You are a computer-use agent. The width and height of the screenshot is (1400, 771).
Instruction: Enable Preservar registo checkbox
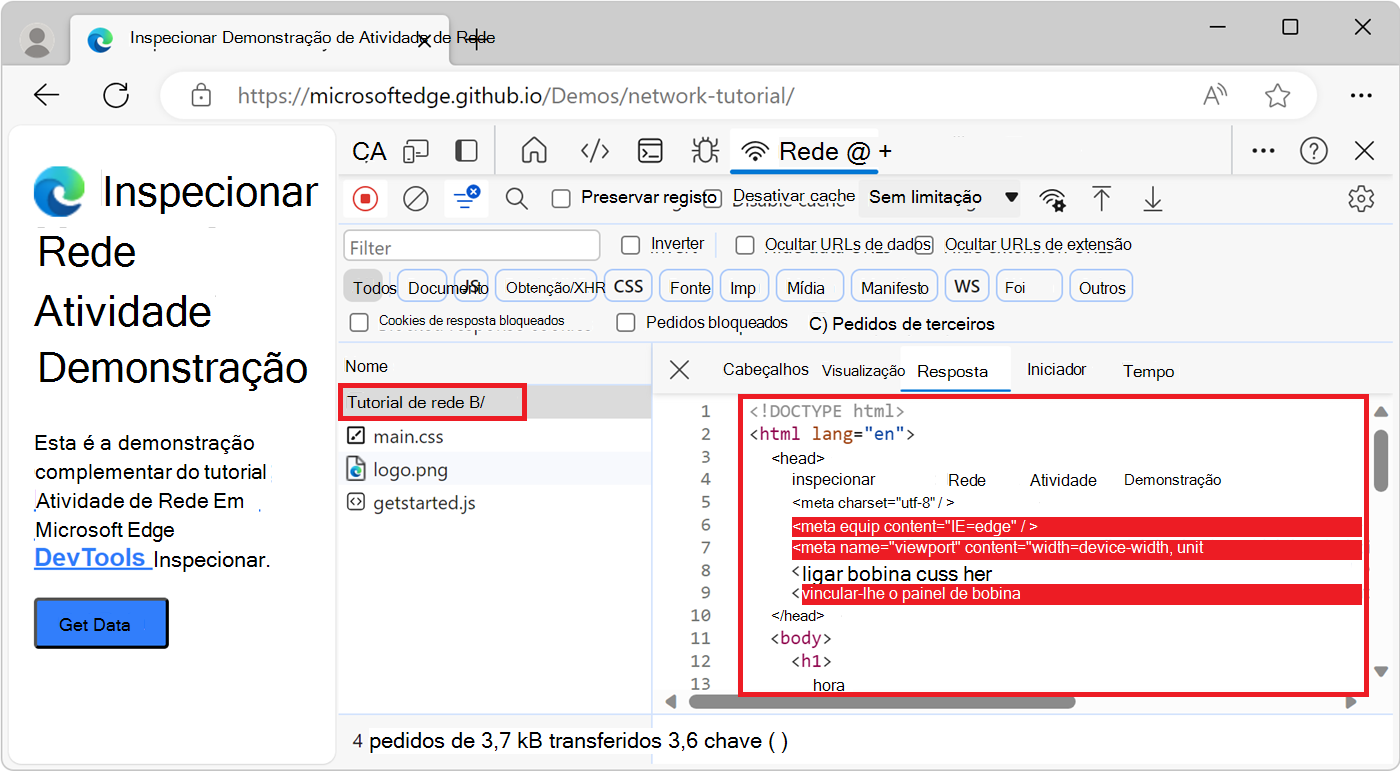562,198
